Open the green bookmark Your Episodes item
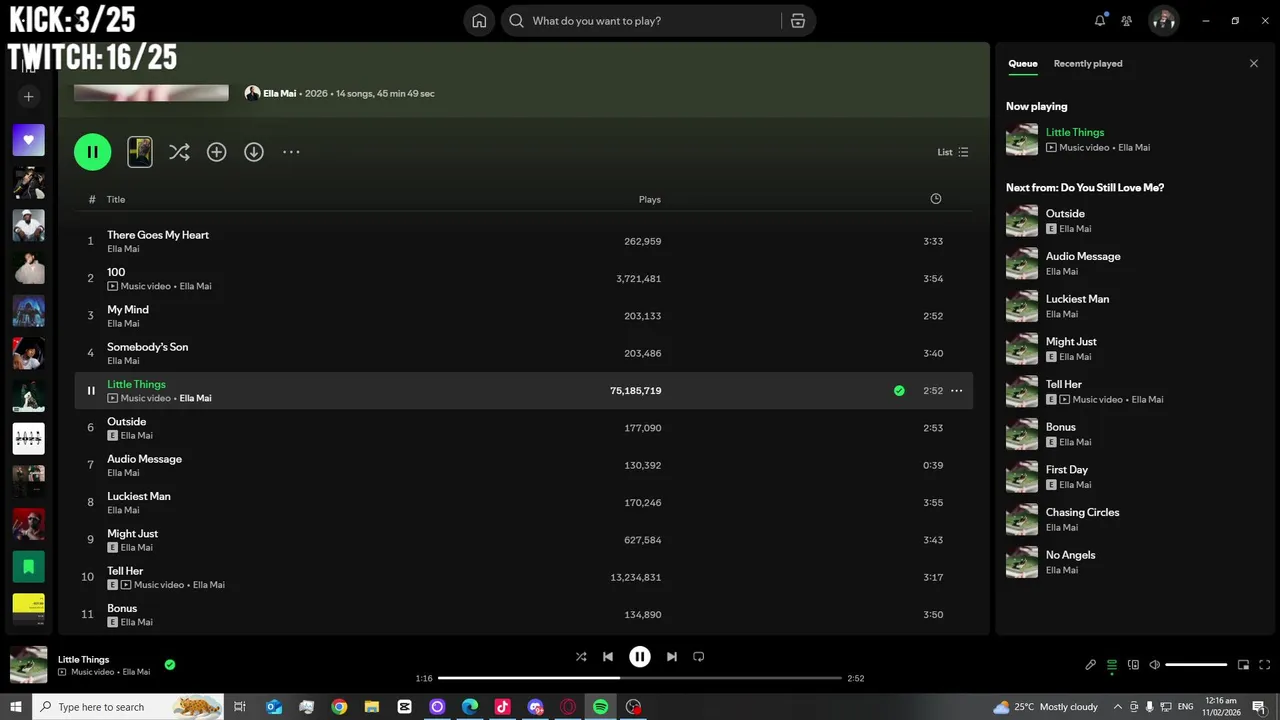The height and width of the screenshot is (720, 1280). pyautogui.click(x=28, y=567)
